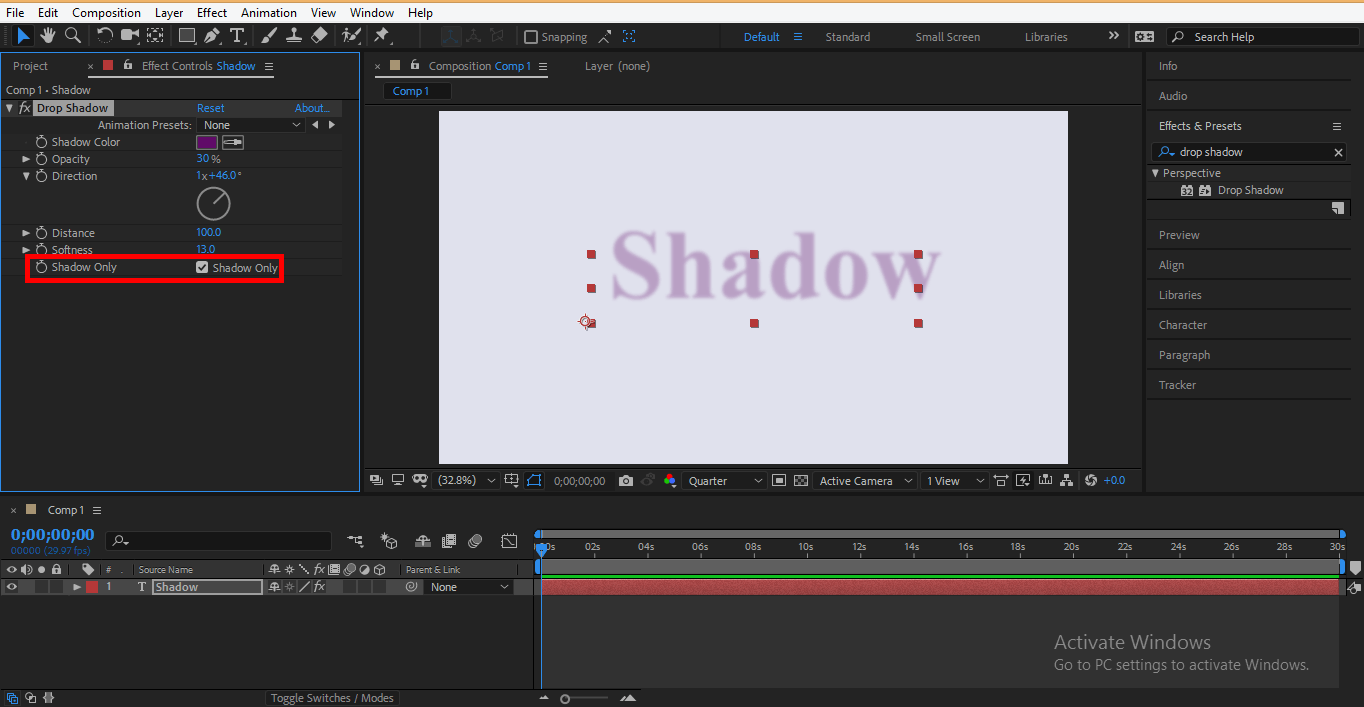The image size is (1364, 707).
Task: Reset the Drop Shadow effect
Action: click(x=210, y=107)
